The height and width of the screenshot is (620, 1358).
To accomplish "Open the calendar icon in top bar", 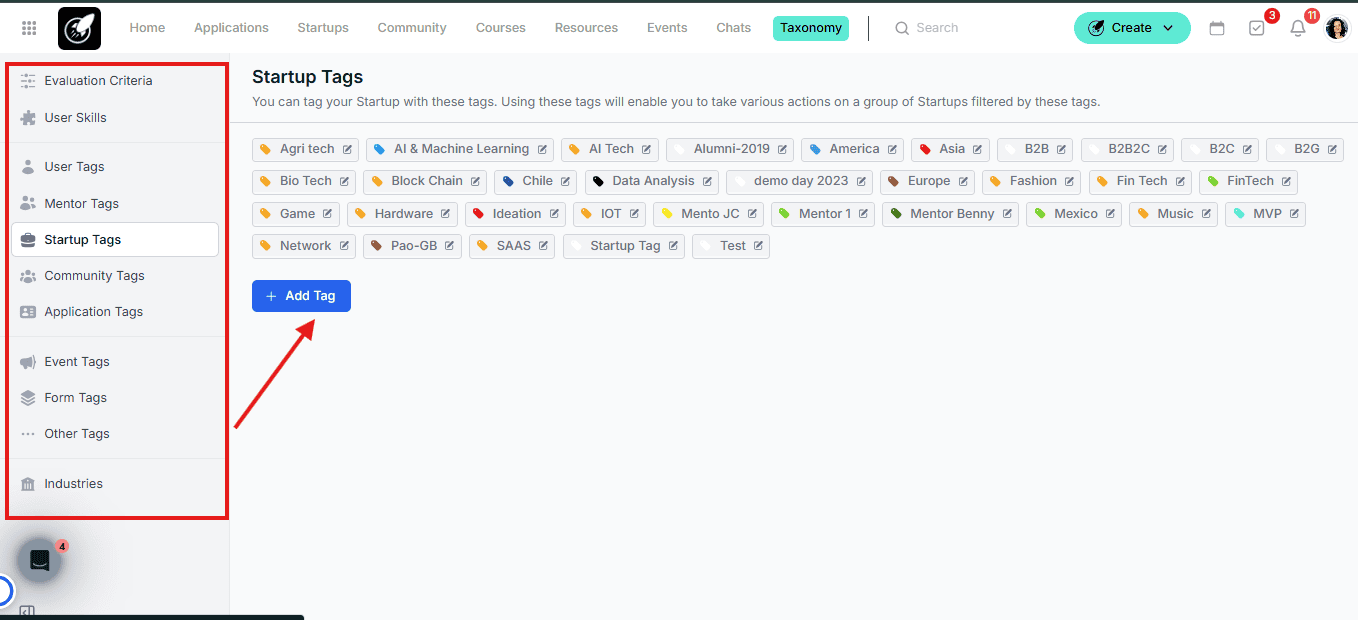I will point(1217,28).
